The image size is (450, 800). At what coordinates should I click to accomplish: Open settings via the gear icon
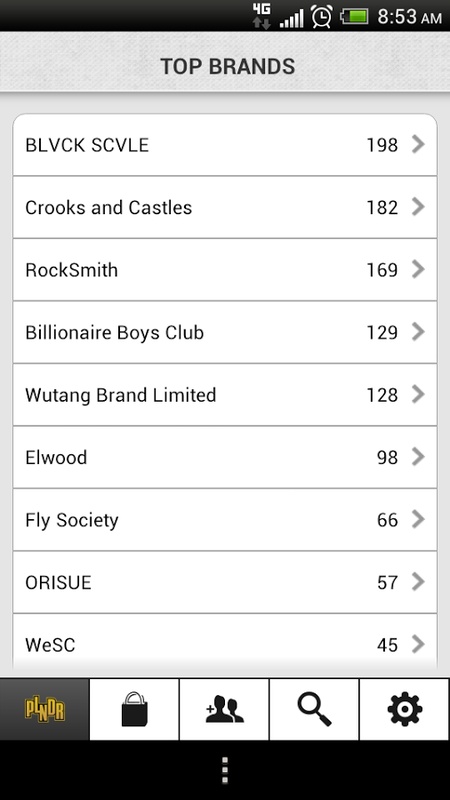click(x=405, y=709)
